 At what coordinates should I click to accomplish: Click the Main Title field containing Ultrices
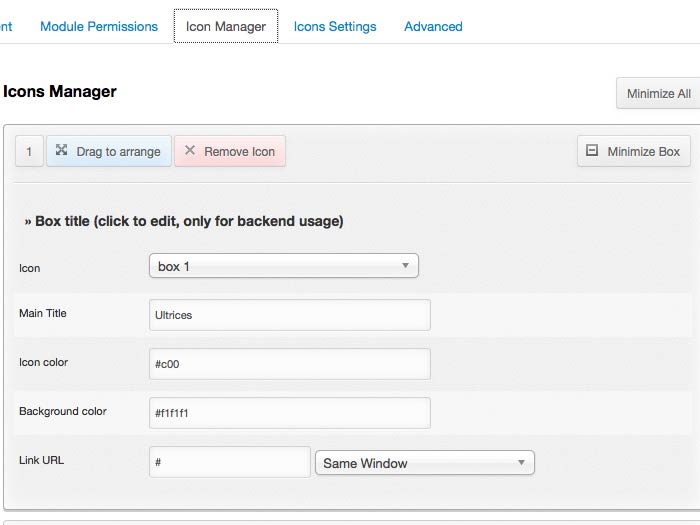tap(289, 315)
